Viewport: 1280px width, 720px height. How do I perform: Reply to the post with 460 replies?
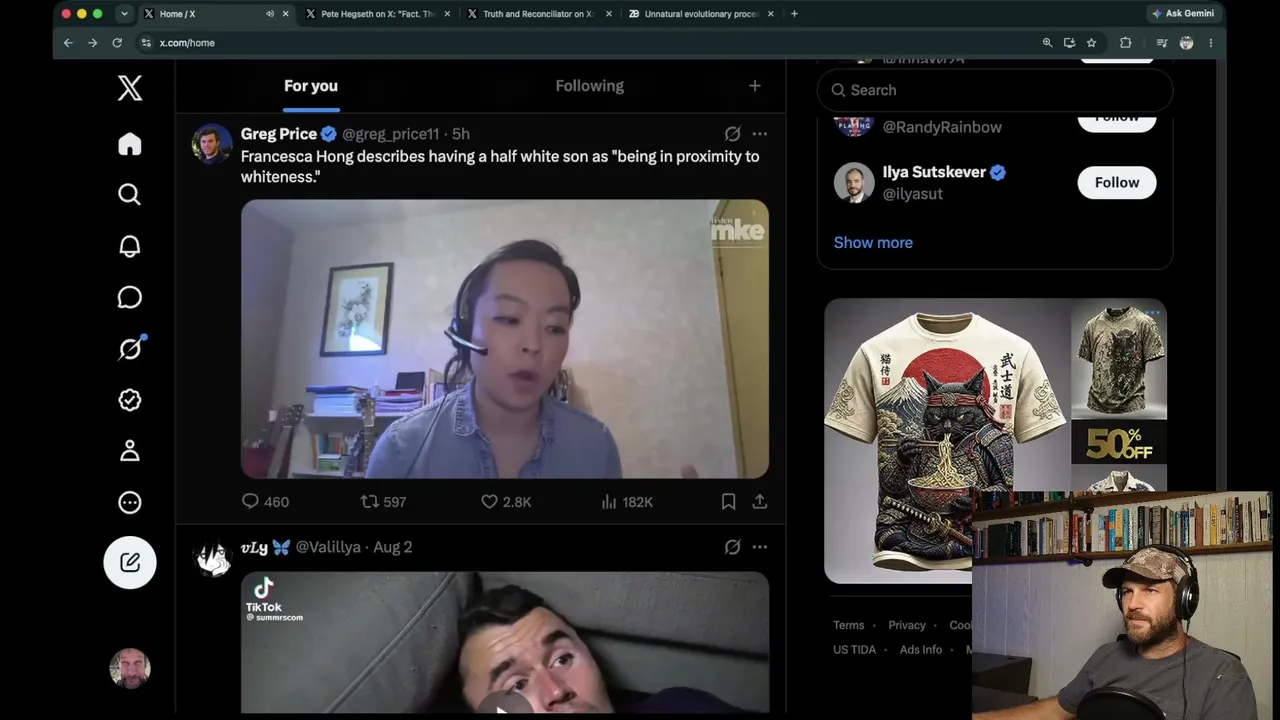[x=265, y=502]
